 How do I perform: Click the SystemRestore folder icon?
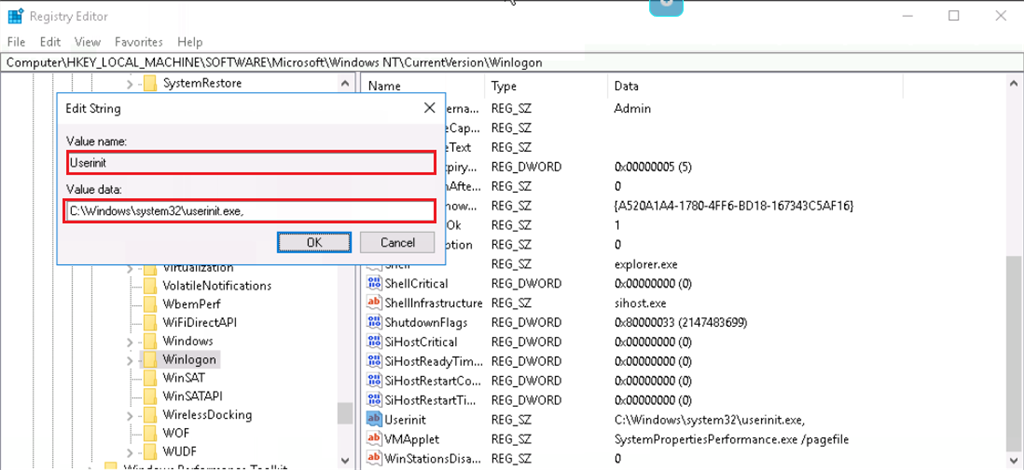pos(151,83)
